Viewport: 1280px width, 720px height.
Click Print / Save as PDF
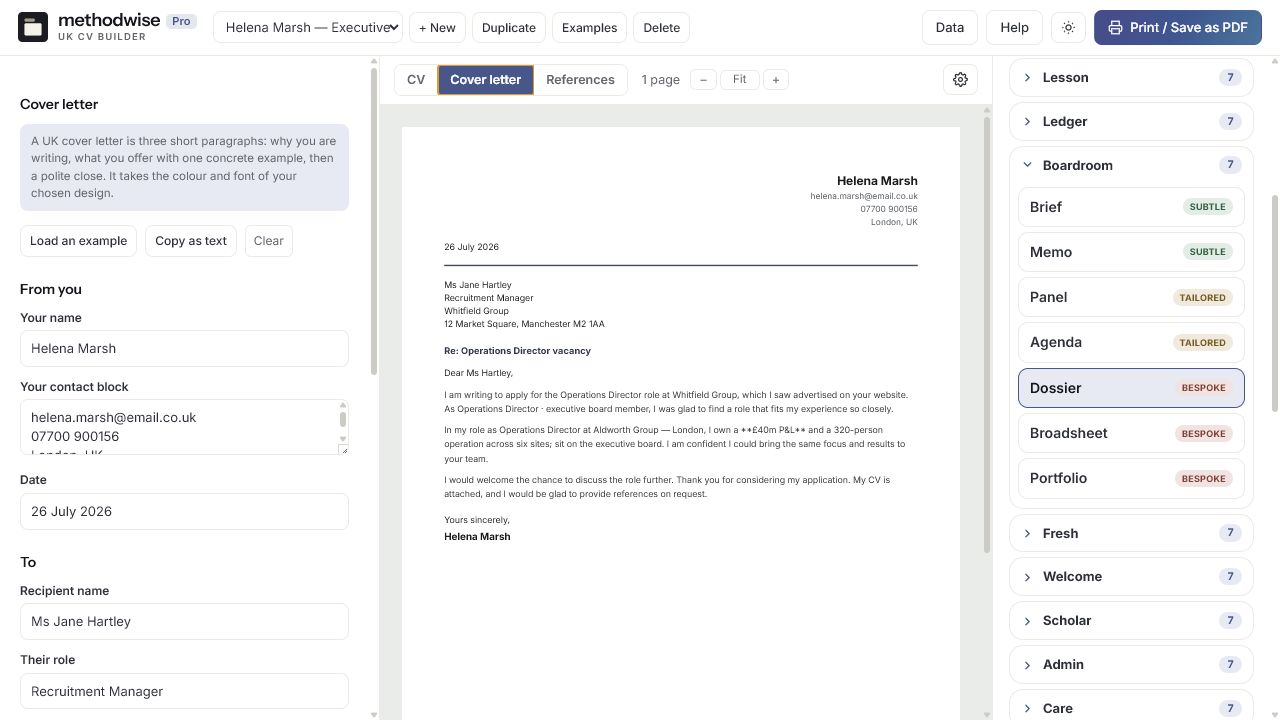coord(1178,28)
